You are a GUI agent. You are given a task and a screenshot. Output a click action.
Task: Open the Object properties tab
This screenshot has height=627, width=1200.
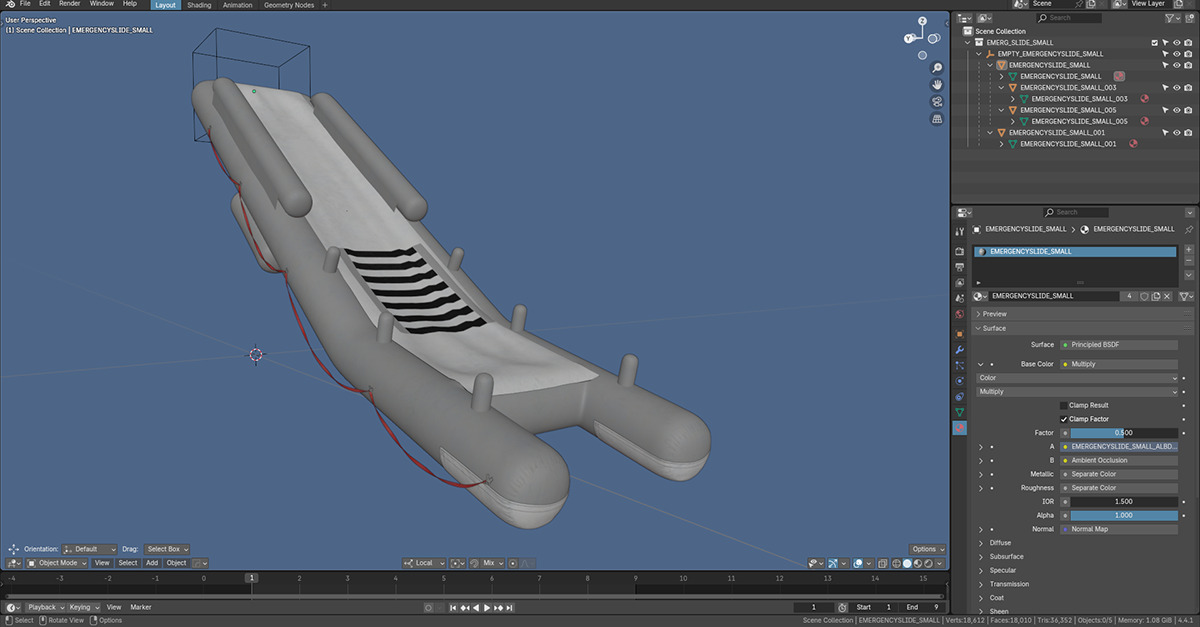point(959,333)
